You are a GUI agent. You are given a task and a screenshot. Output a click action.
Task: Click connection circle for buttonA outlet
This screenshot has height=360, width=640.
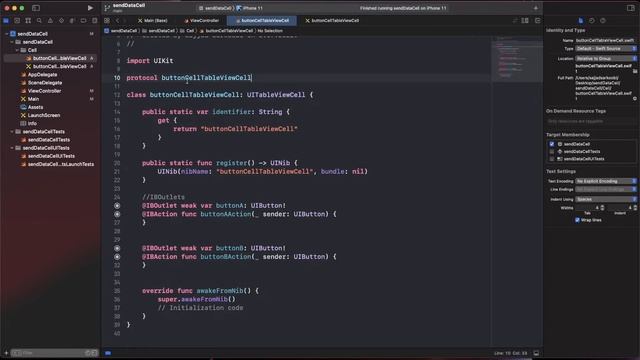tap(117, 206)
